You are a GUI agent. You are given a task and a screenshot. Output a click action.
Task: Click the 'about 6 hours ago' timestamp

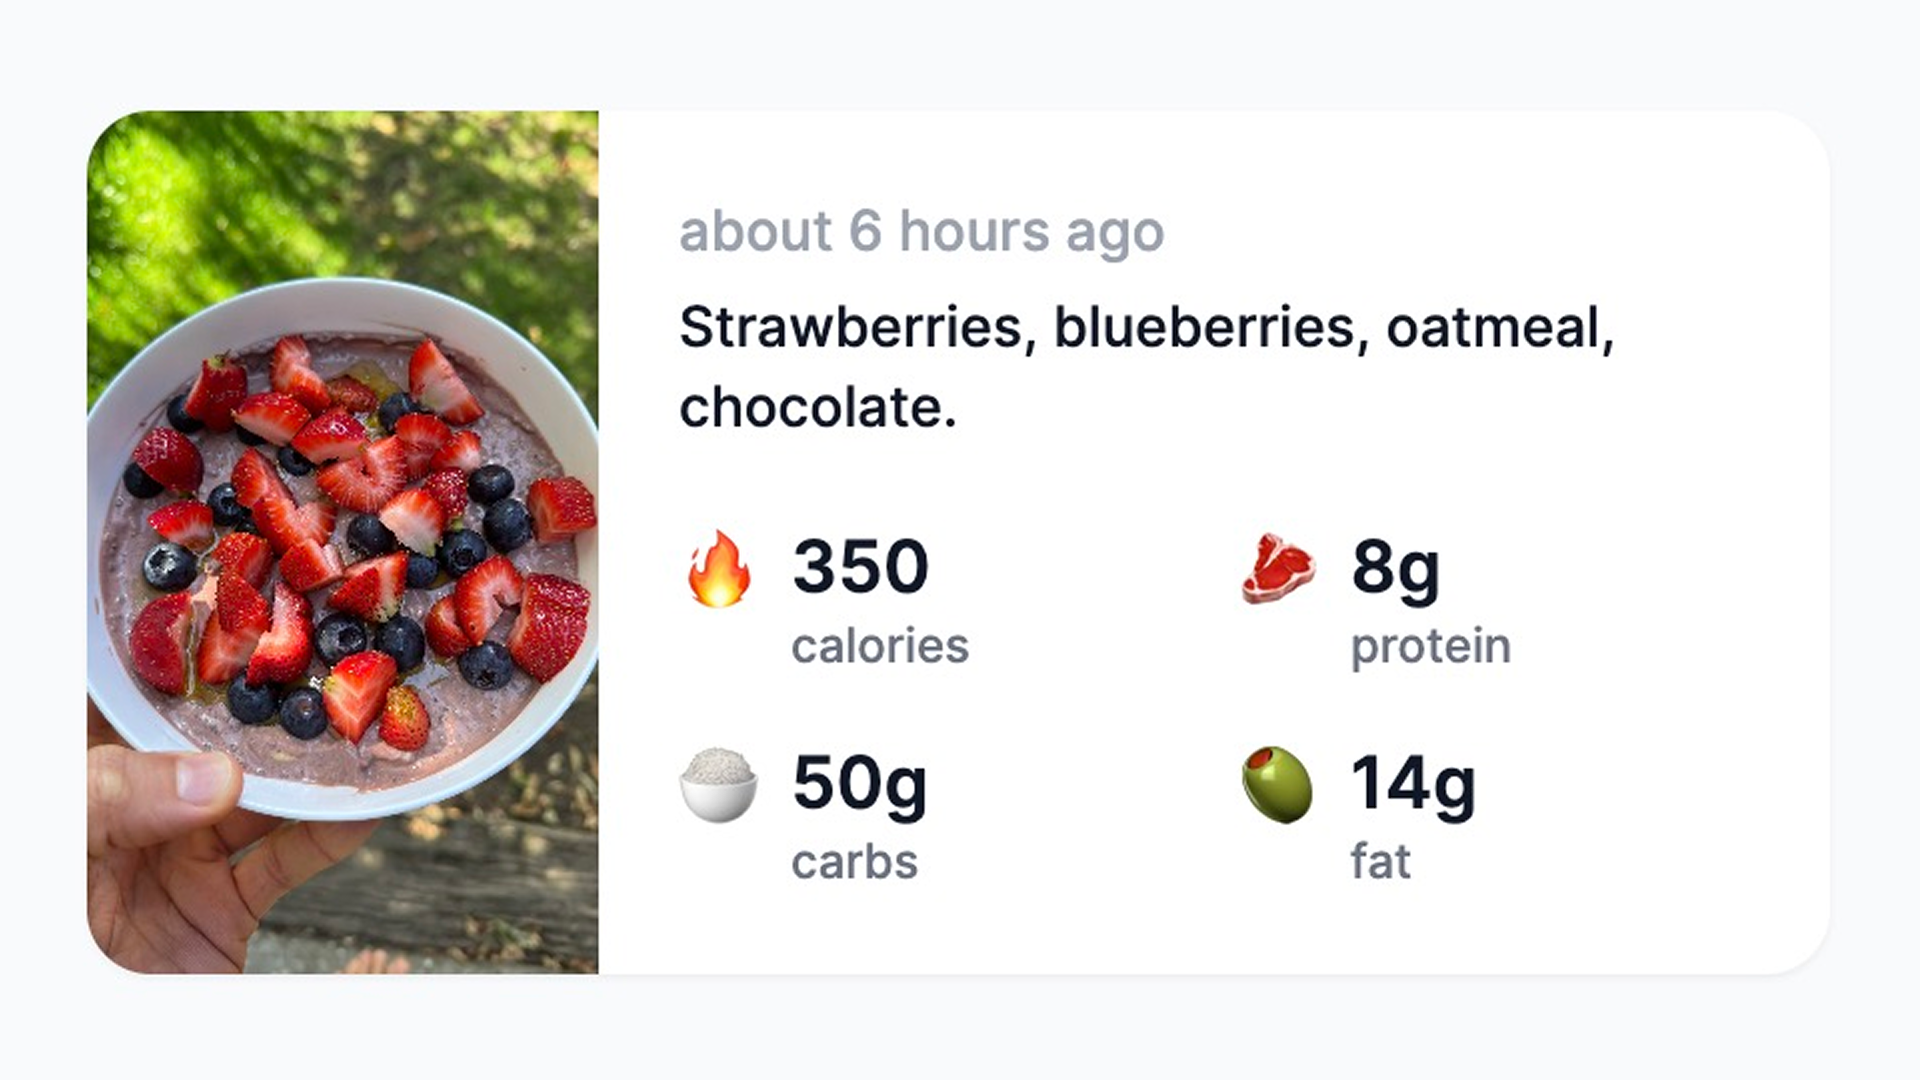click(x=922, y=232)
